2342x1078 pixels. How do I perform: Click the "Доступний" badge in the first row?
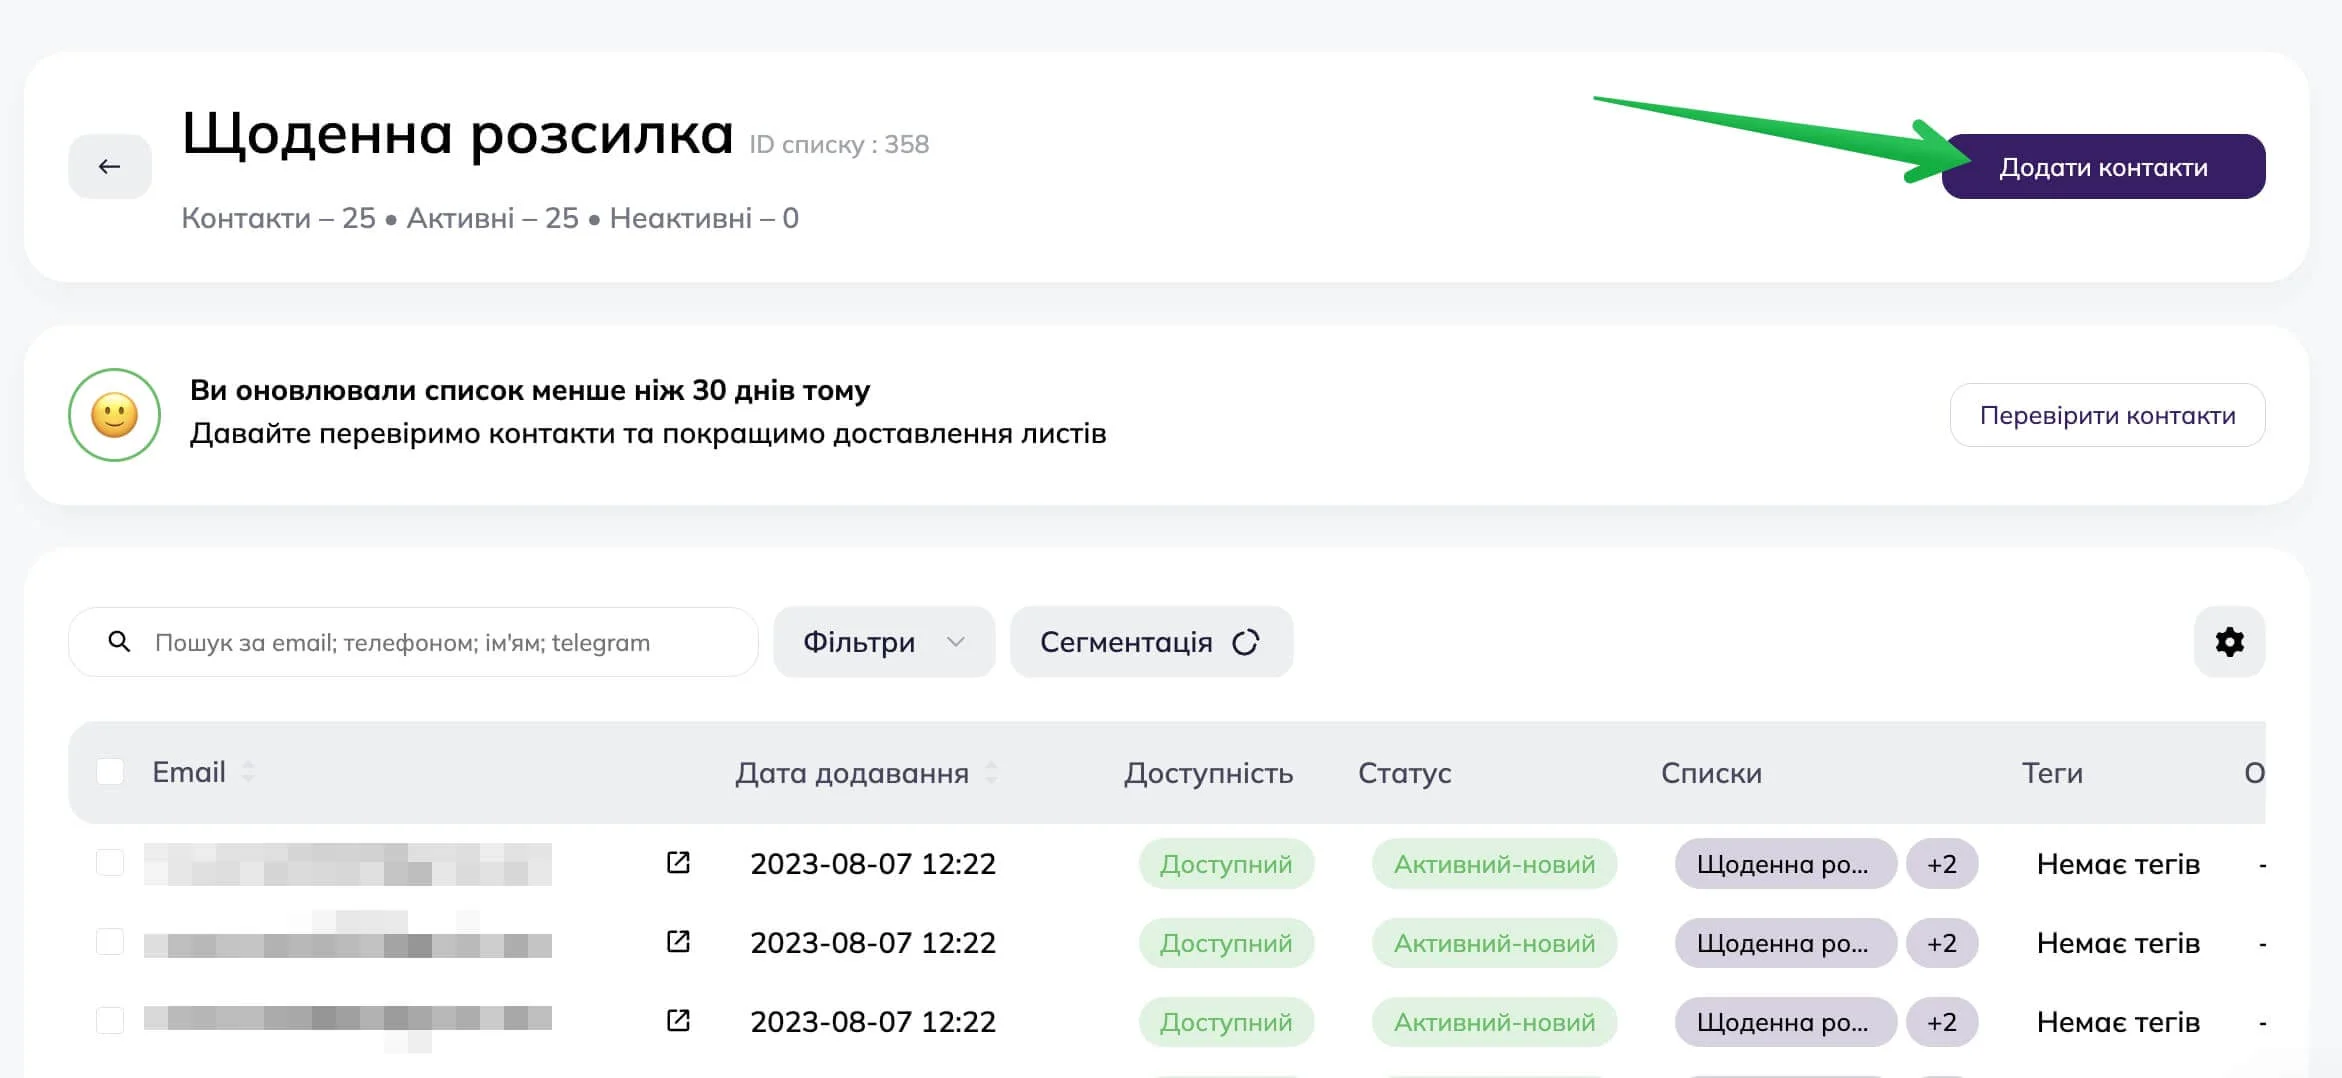(1226, 863)
